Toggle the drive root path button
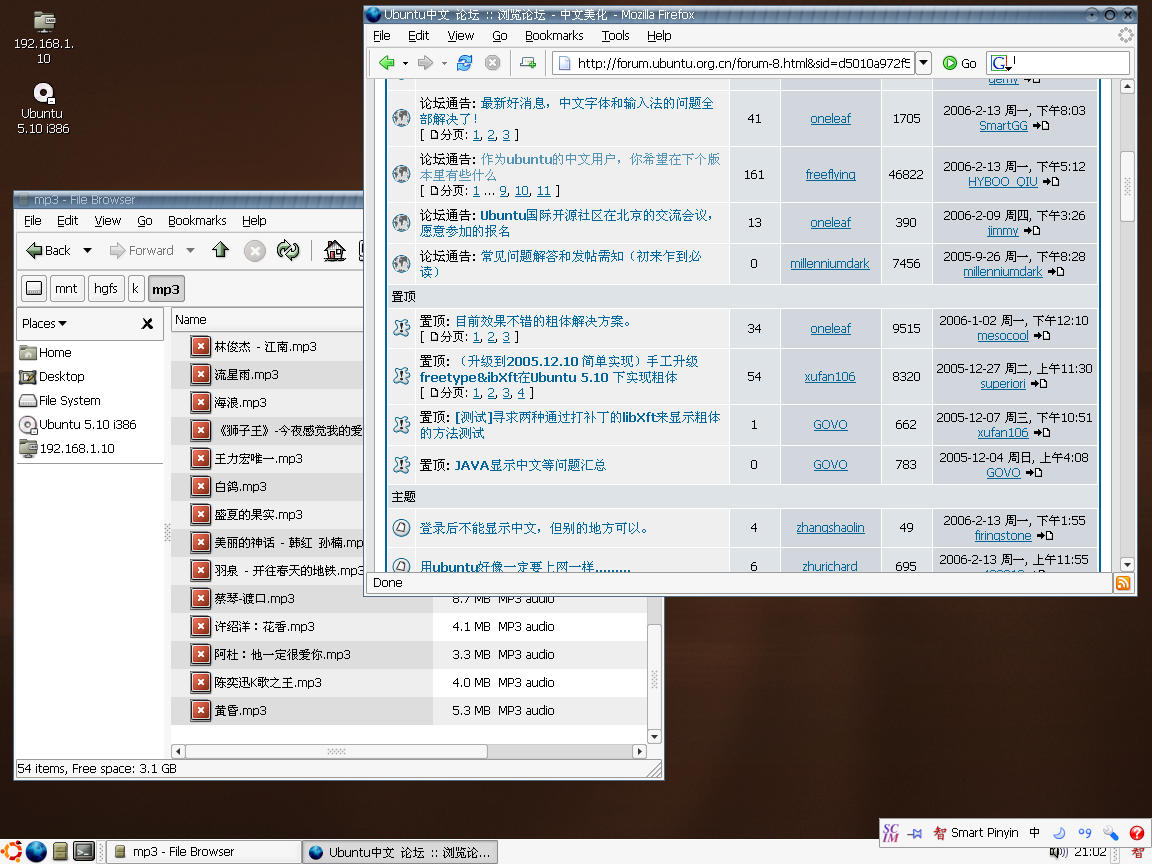Image resolution: width=1152 pixels, height=864 pixels. 34,289
